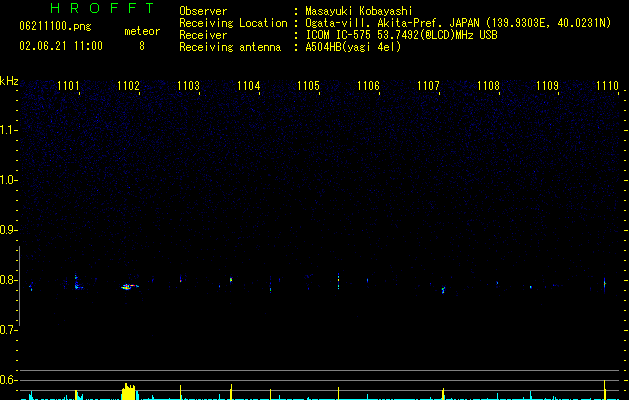
Task: Click the ICOM IC-575 receiver line
Action: [401, 35]
